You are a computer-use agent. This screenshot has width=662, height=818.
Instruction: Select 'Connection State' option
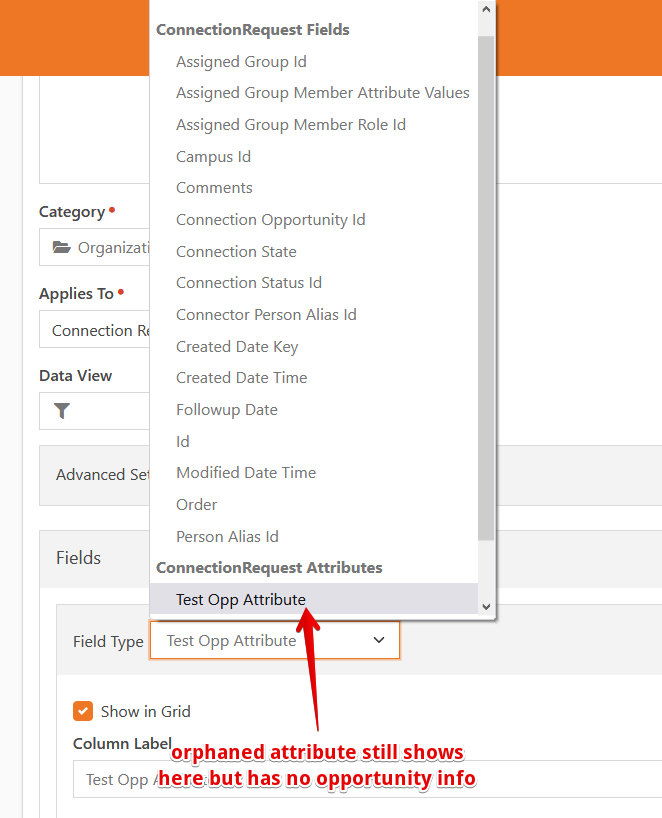tap(314, 251)
